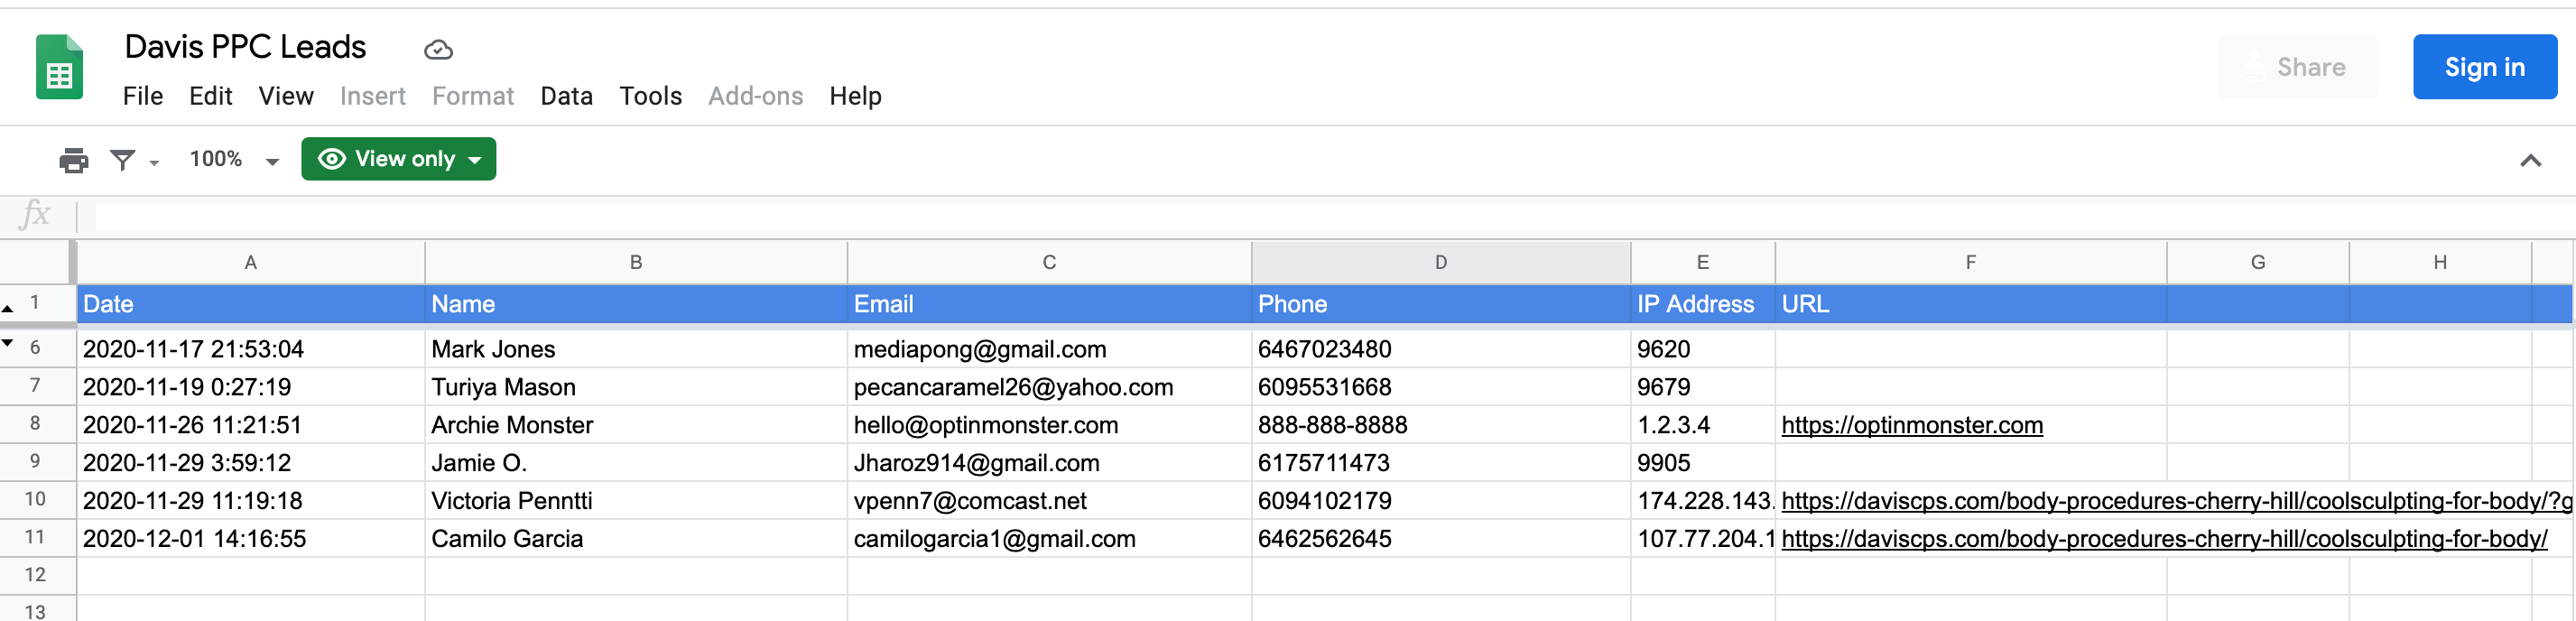Open the filter views dropdown arrow
This screenshot has width=2576, height=621.
pyautogui.click(x=154, y=163)
